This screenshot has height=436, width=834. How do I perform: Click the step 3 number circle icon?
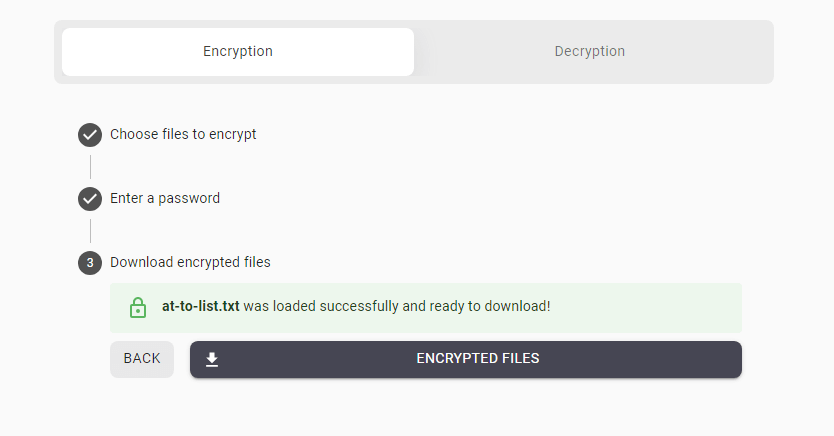tap(90, 263)
